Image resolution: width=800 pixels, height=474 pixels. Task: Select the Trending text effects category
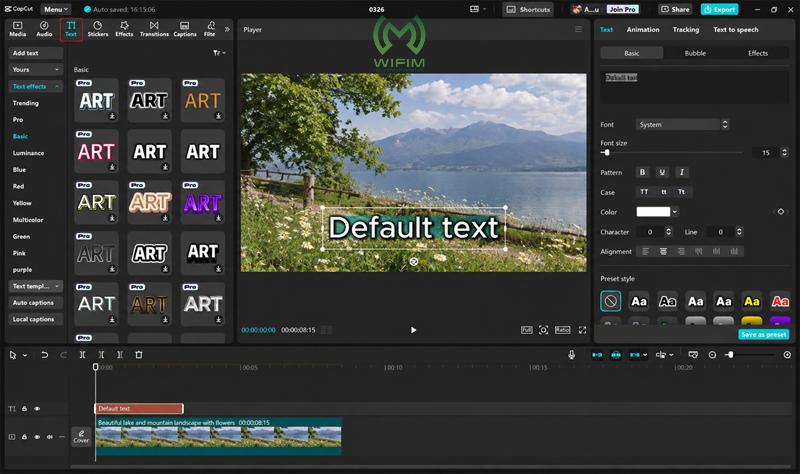[x=26, y=103]
